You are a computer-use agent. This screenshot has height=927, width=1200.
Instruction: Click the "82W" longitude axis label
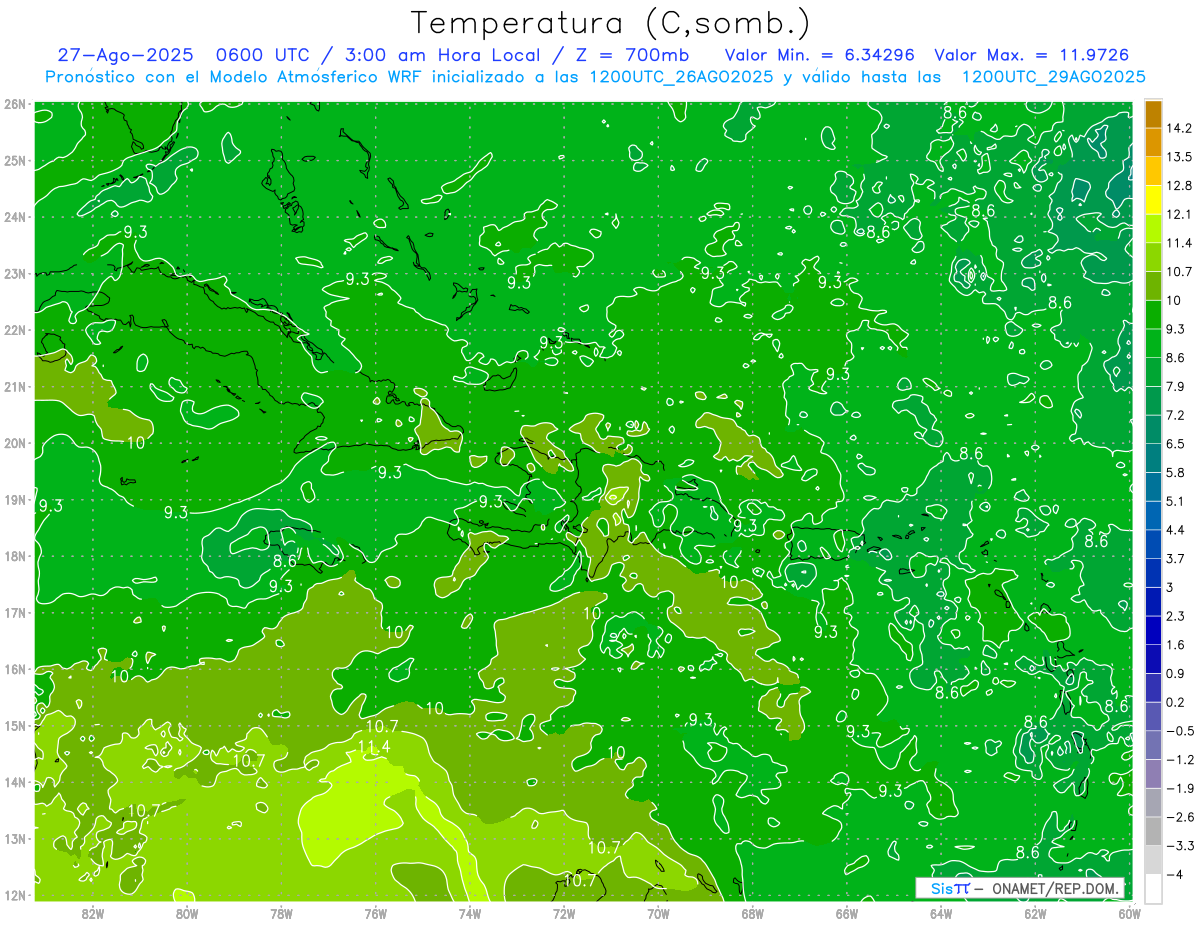coord(93,913)
